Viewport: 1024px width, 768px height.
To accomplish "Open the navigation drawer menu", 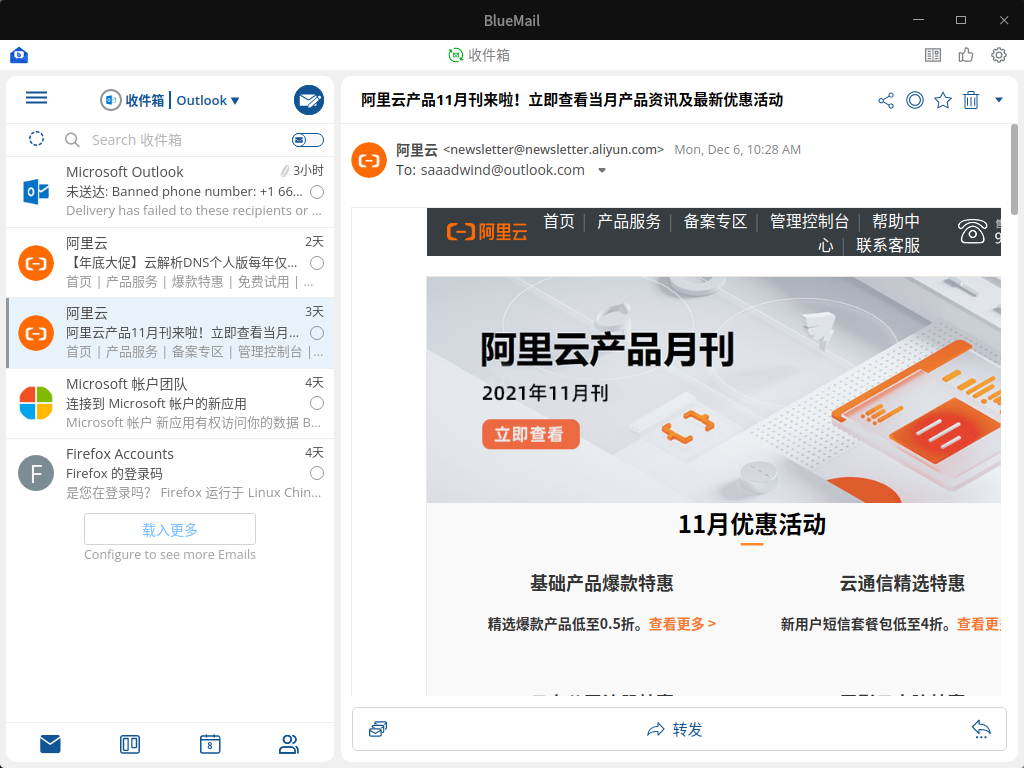I will (x=36, y=97).
